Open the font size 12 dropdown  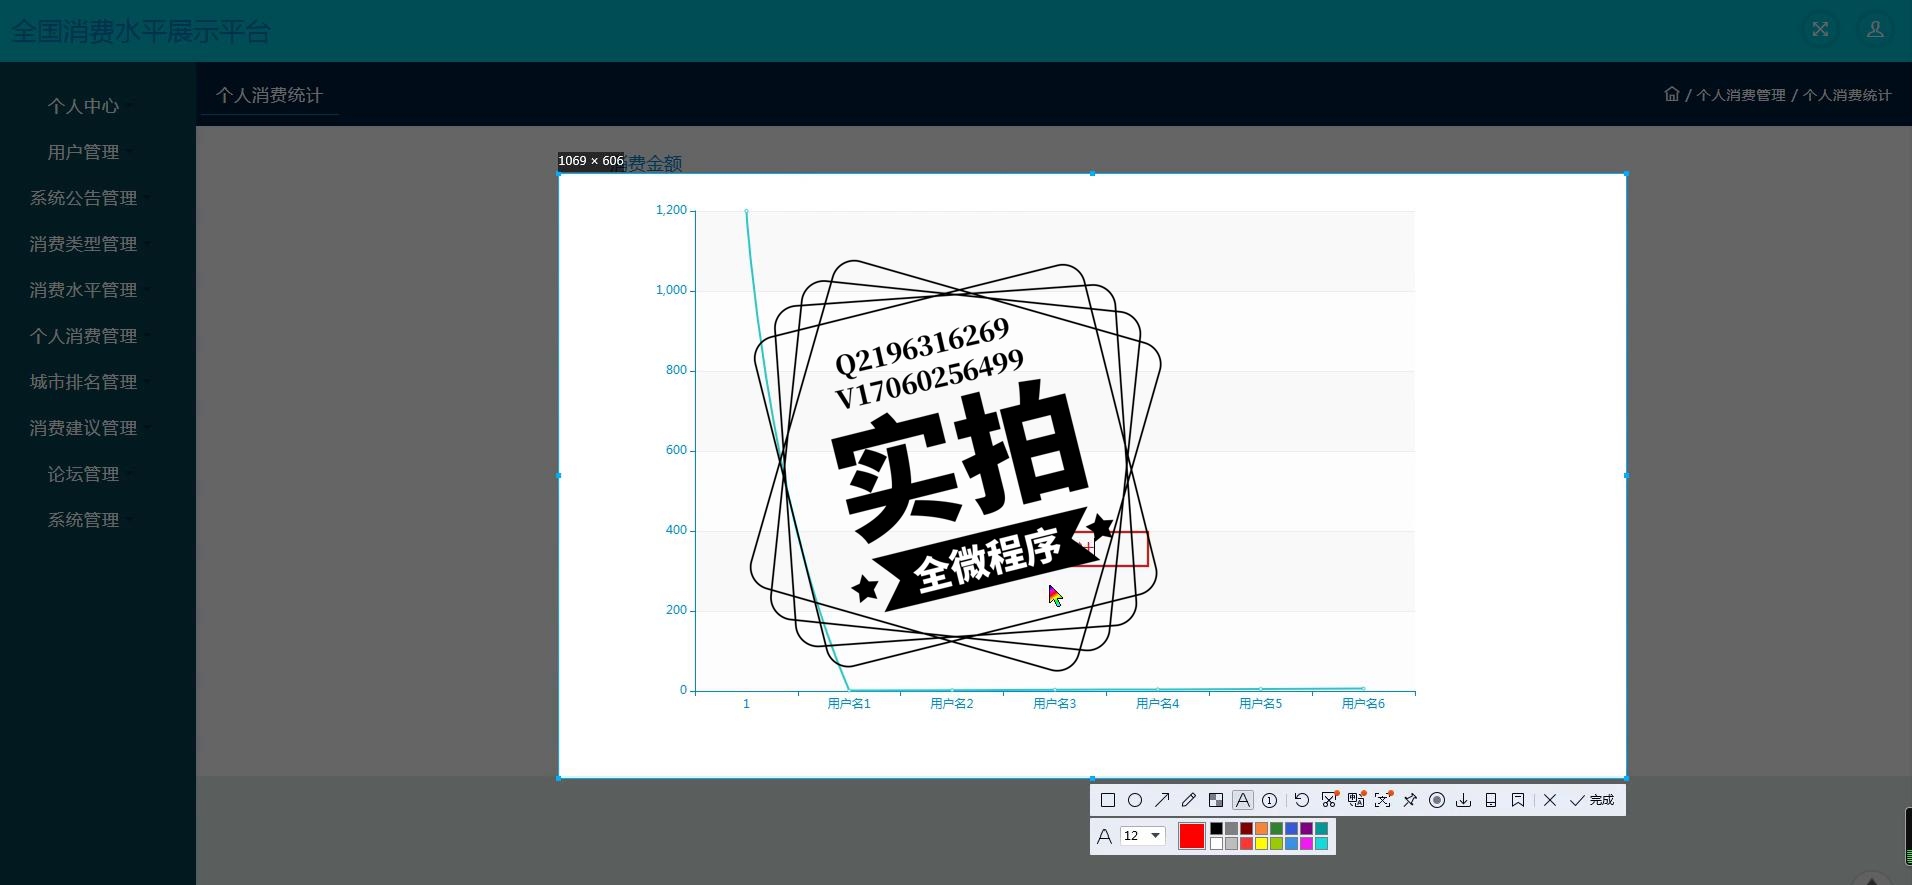1143,836
